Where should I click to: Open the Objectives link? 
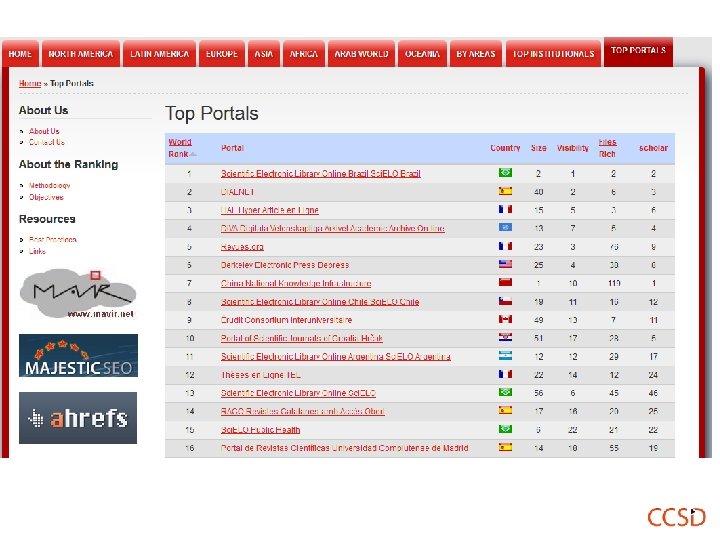coord(46,197)
